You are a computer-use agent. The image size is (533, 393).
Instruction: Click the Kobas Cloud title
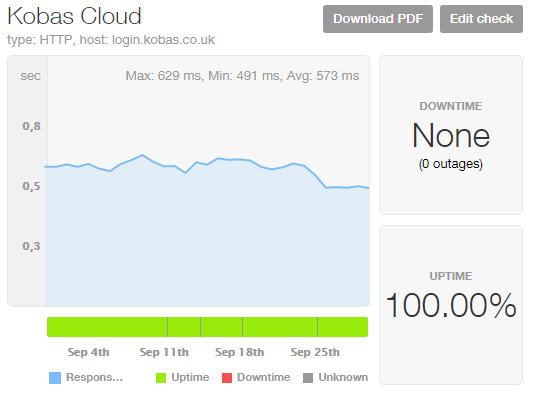[74, 16]
